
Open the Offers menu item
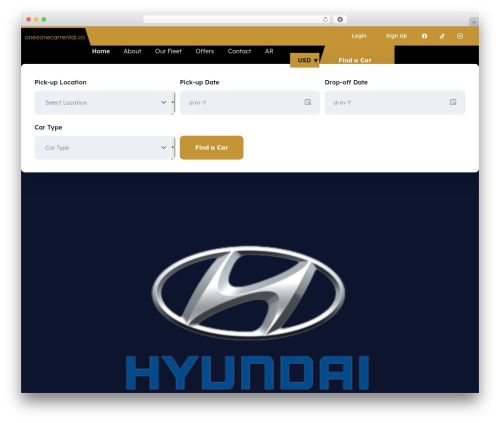click(205, 51)
